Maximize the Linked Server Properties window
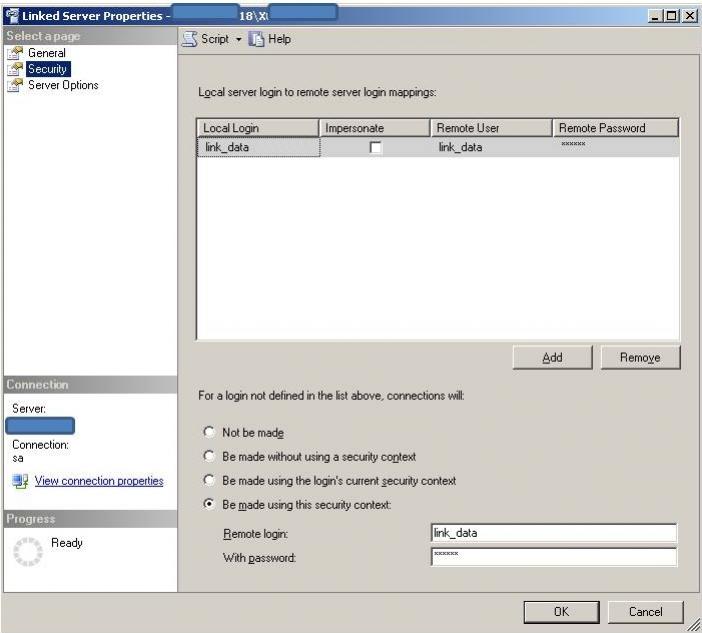Screen dimensions: 702x633 (x=672, y=16)
